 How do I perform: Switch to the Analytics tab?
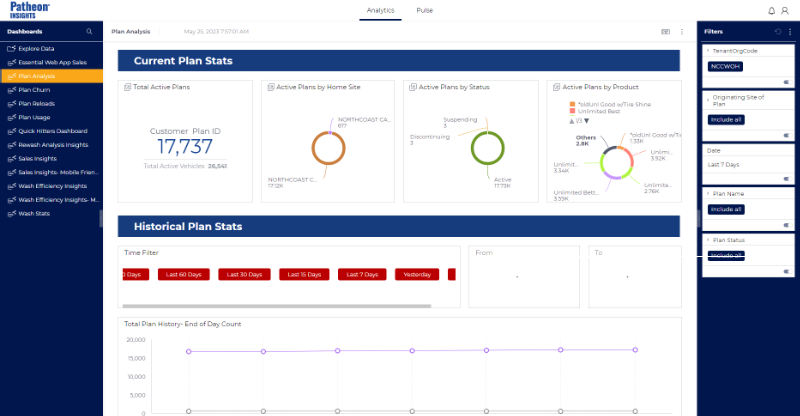coord(381,11)
